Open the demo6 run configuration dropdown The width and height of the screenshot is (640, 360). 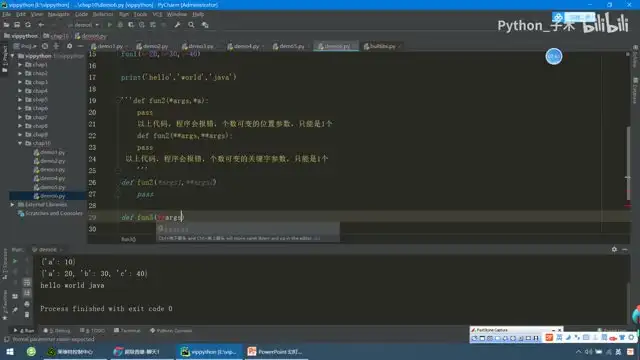tap(83, 25)
